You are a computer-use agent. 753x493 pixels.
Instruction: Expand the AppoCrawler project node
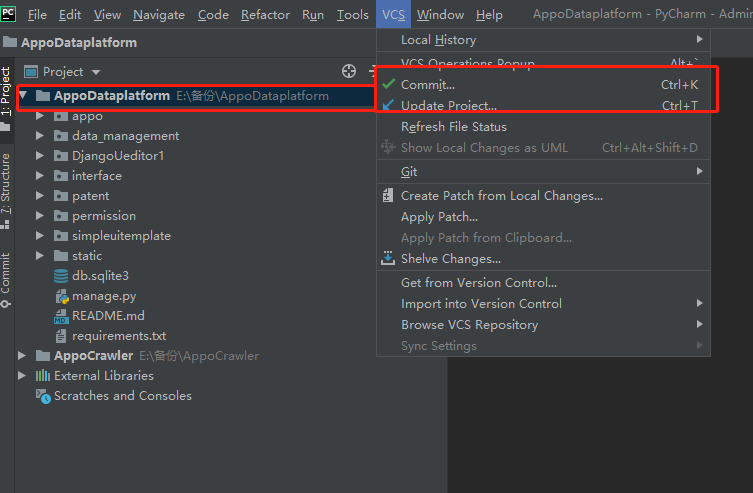click(x=22, y=356)
